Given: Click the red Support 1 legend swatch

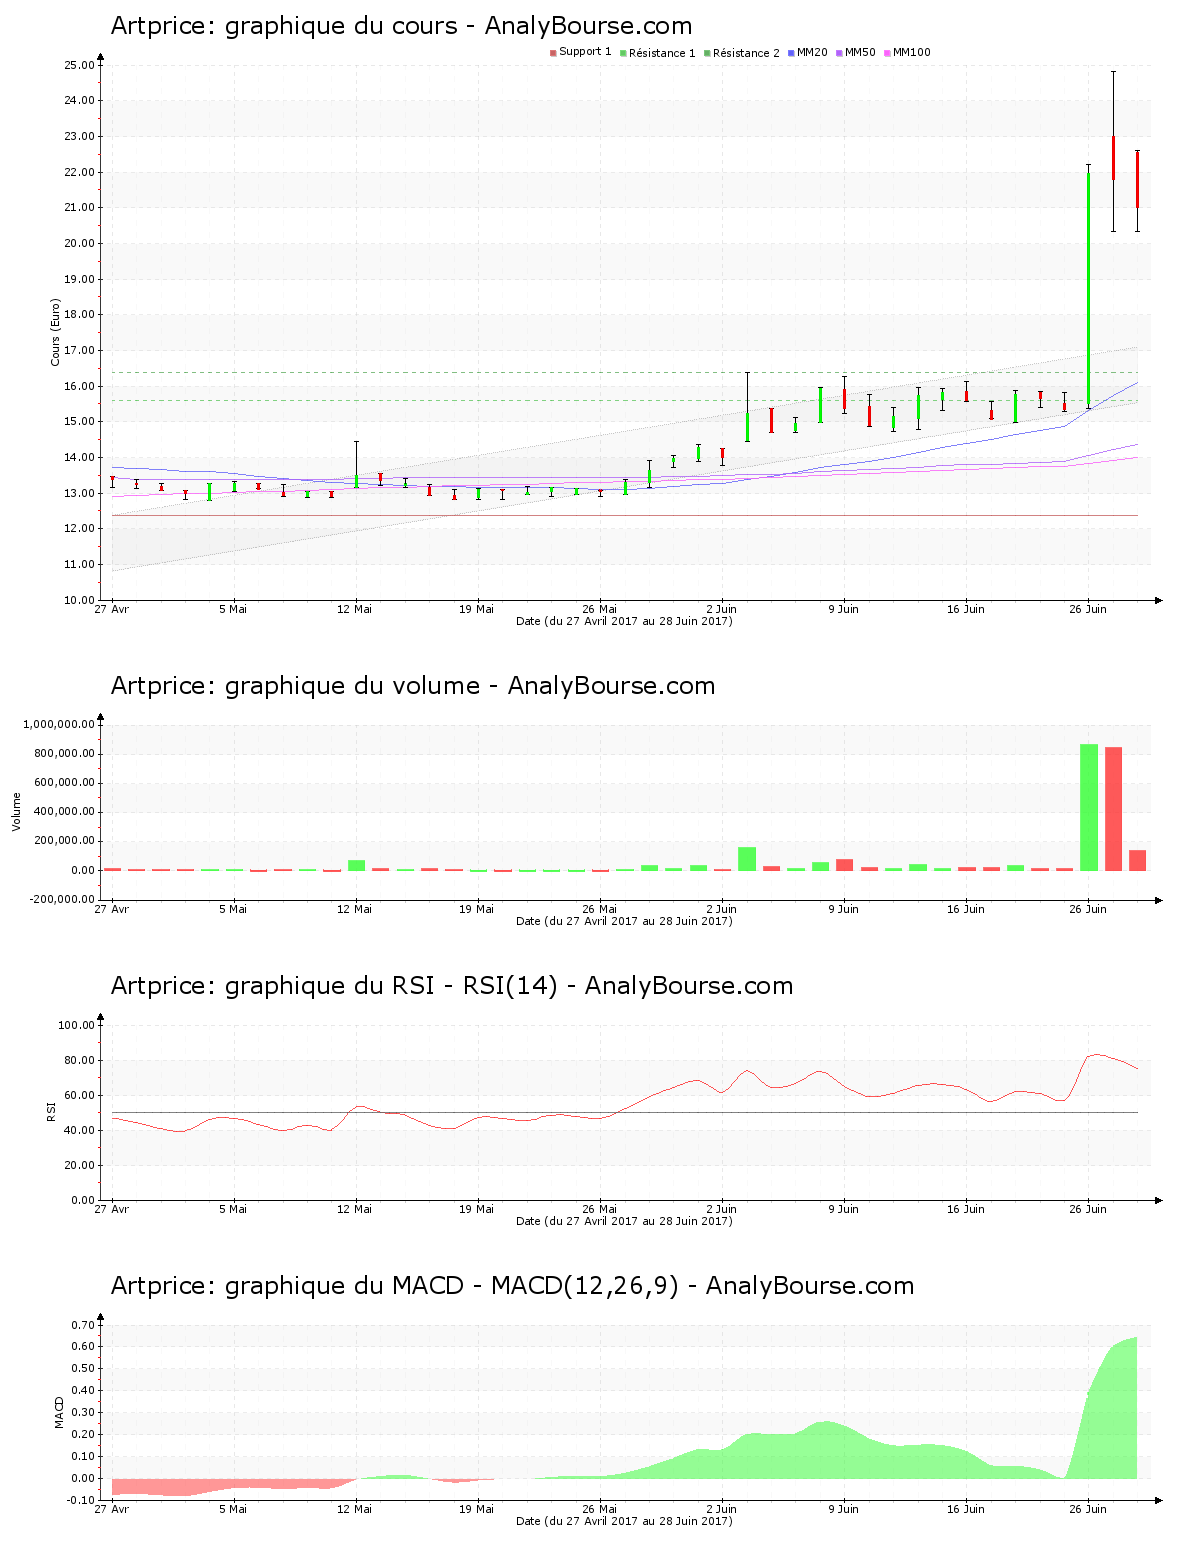Looking at the screenshot, I should click(x=553, y=53).
